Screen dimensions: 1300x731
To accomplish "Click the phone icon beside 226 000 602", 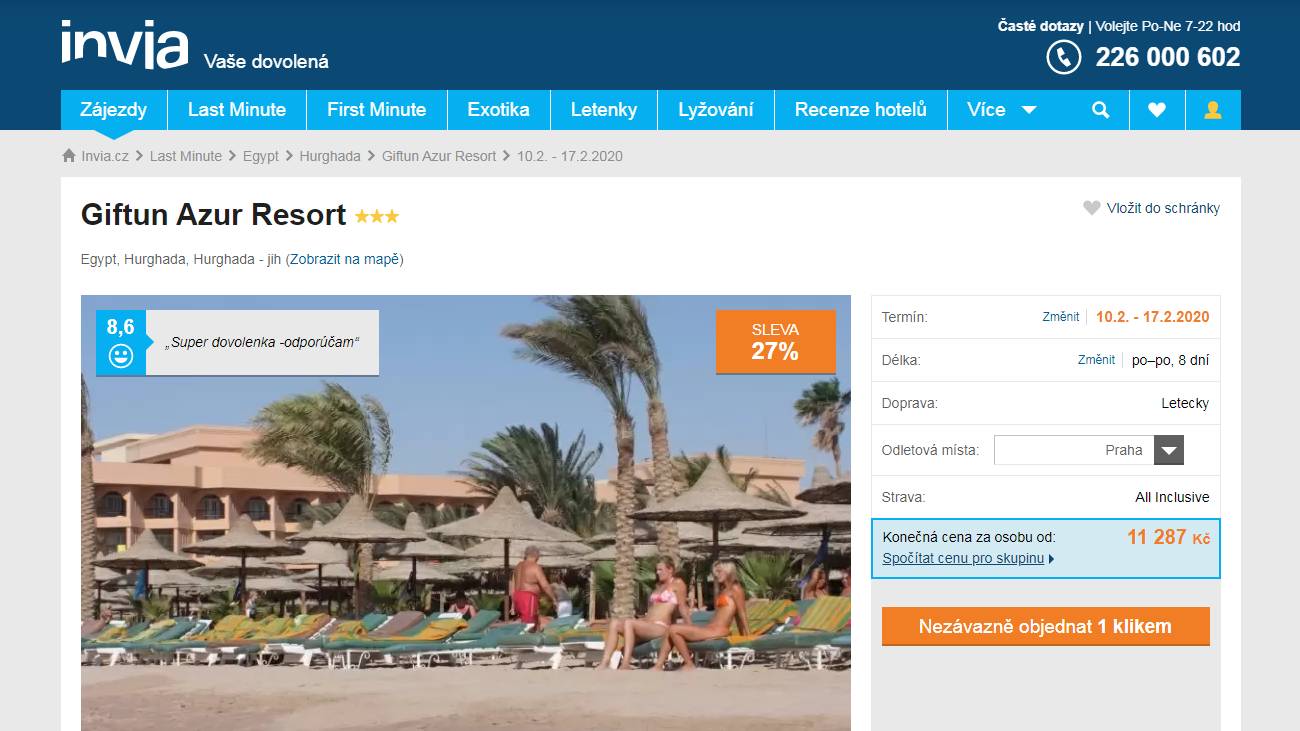I will [x=1064, y=57].
